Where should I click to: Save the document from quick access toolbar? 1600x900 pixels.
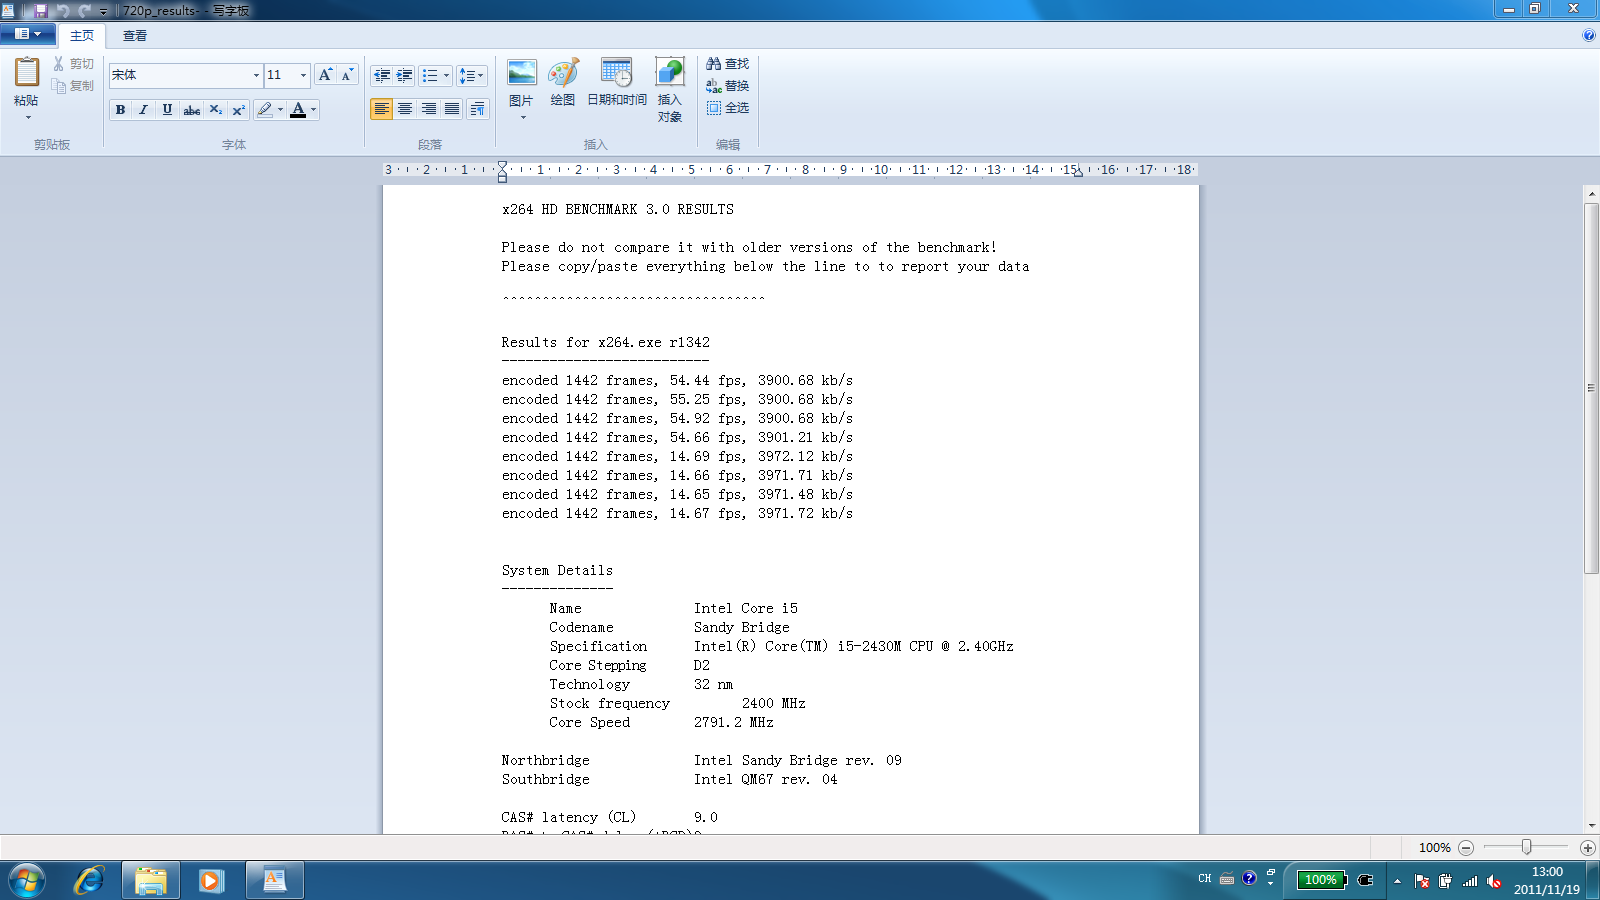pyautogui.click(x=41, y=10)
